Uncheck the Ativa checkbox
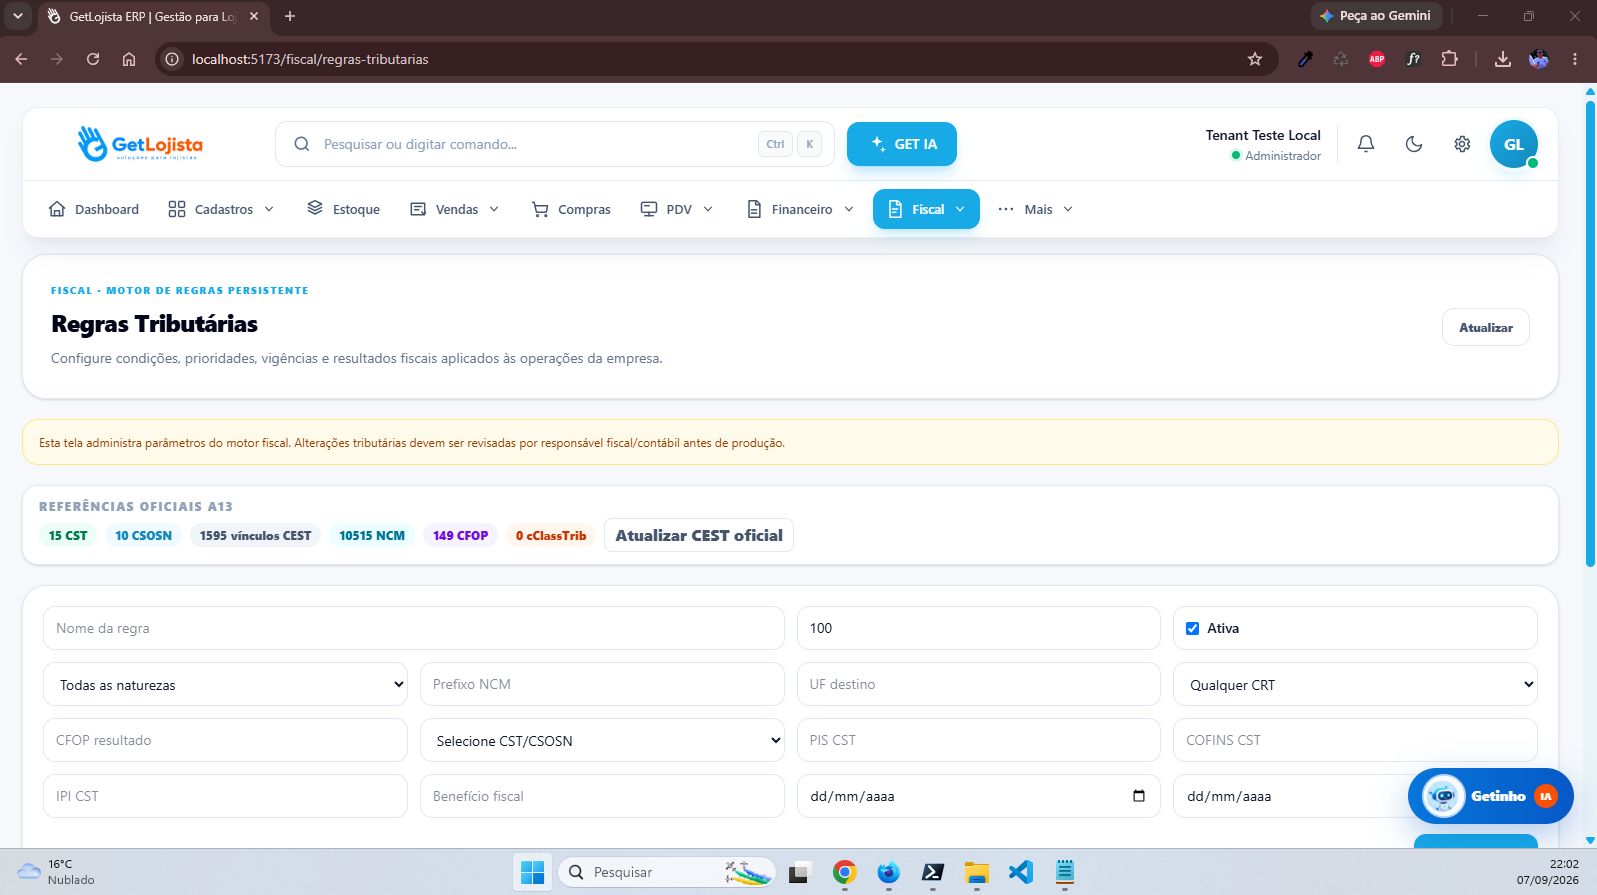This screenshot has width=1597, height=895. [x=1192, y=628]
